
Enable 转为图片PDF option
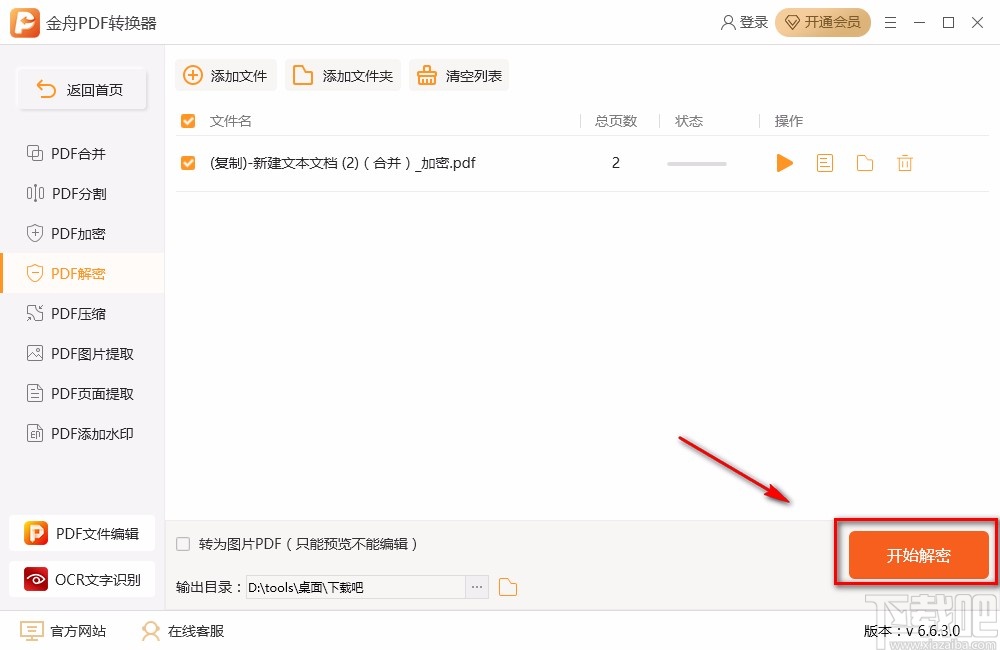(x=182, y=543)
